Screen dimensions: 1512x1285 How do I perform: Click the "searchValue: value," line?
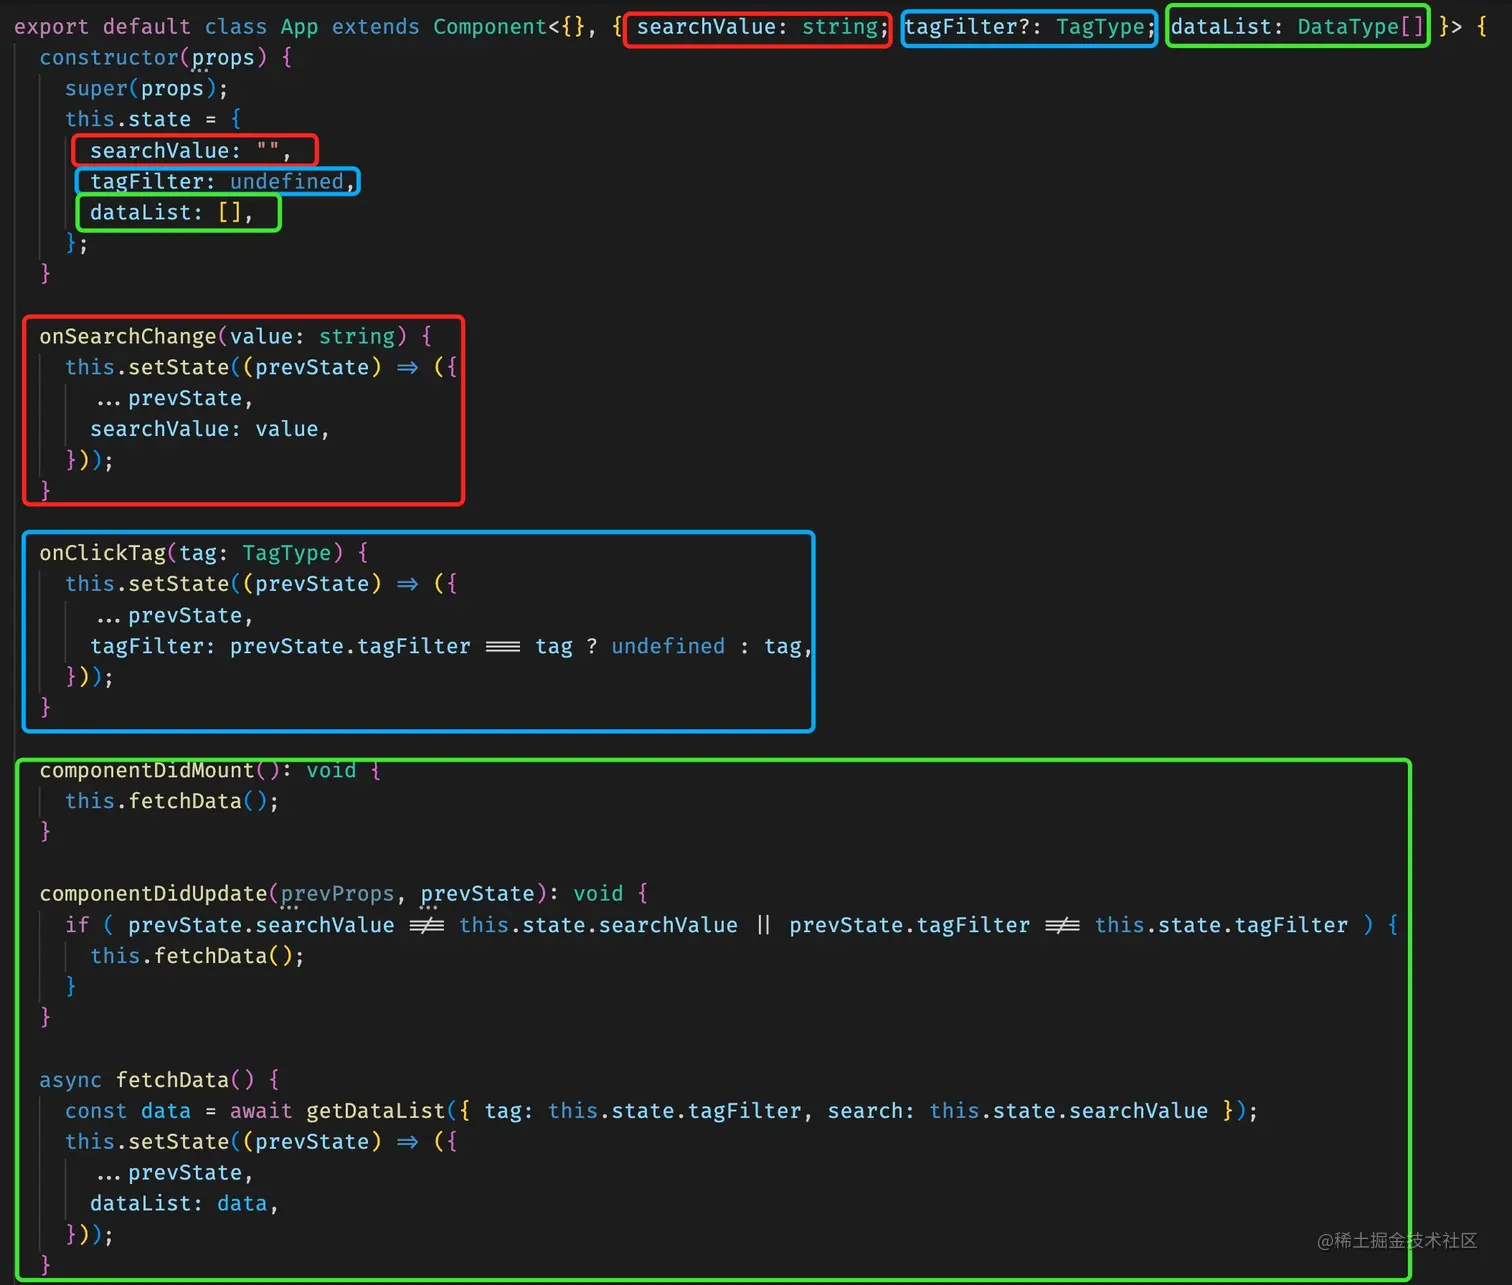[210, 430]
